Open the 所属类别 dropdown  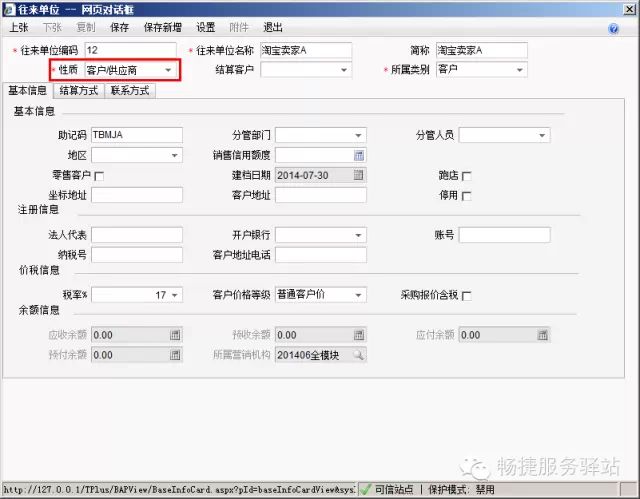[519, 70]
